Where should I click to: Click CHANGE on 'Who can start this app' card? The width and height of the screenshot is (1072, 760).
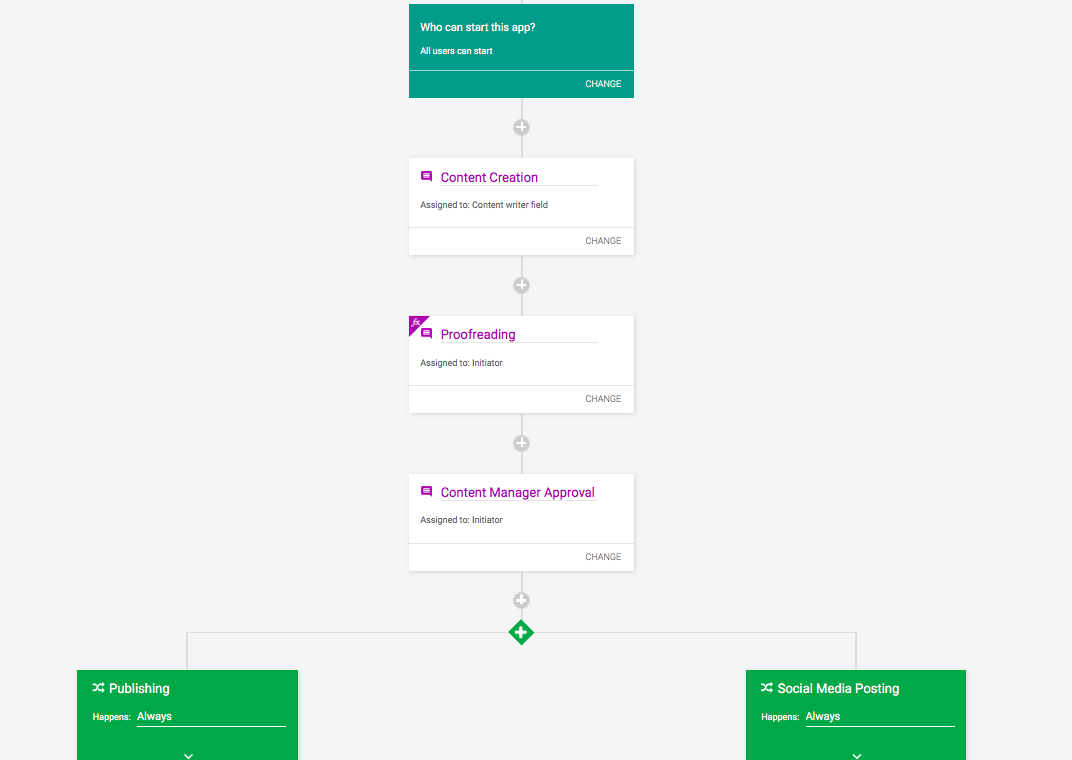[x=602, y=84]
